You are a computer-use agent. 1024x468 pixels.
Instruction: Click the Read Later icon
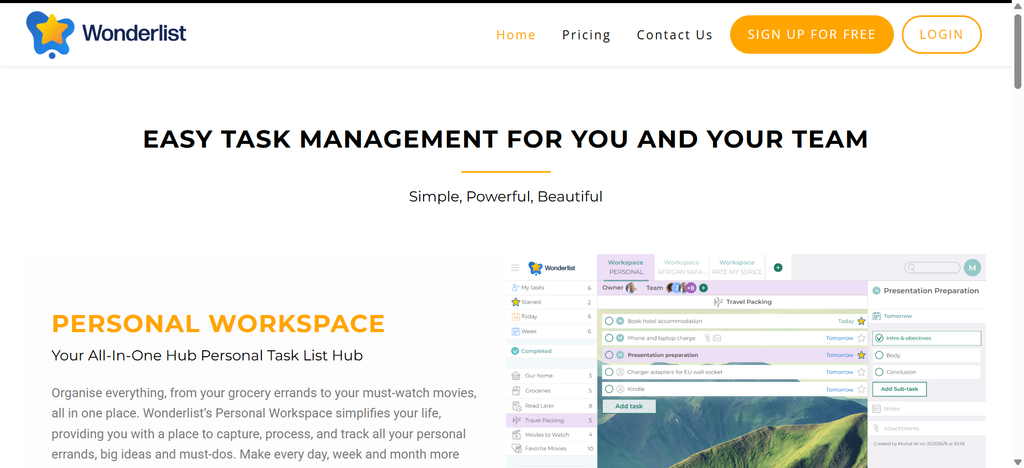click(x=516, y=406)
